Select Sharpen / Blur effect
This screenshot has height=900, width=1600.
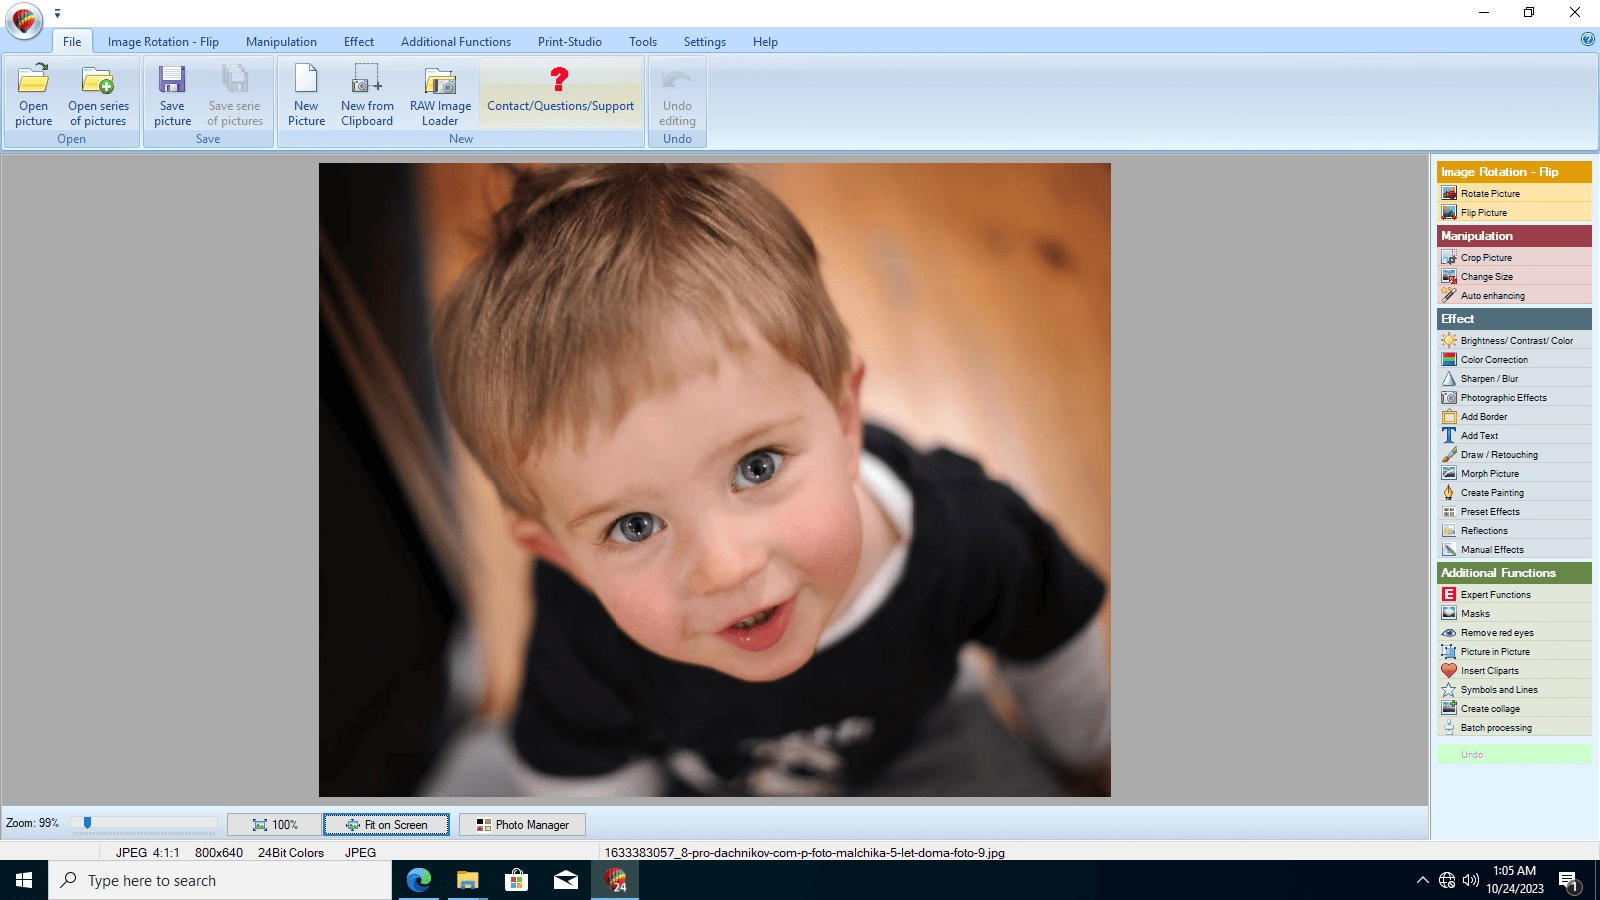[x=1514, y=378]
